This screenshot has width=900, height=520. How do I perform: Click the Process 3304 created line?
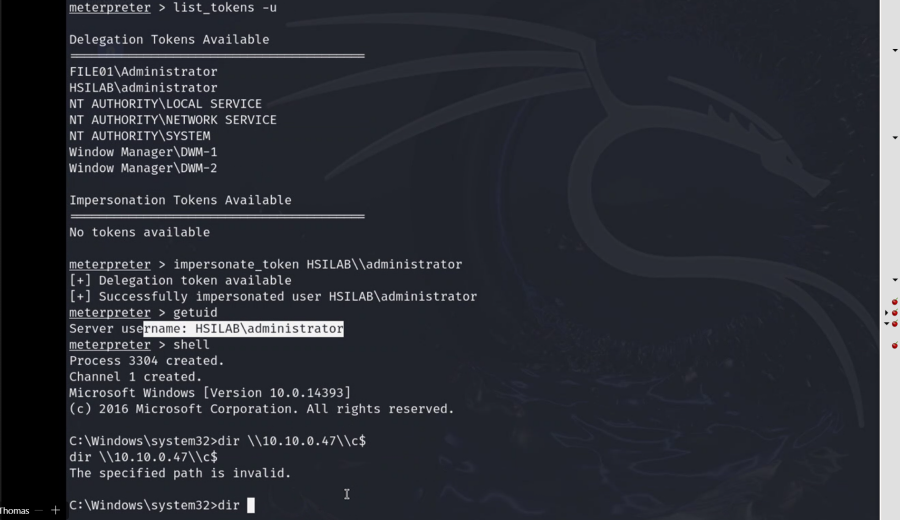click(146, 361)
